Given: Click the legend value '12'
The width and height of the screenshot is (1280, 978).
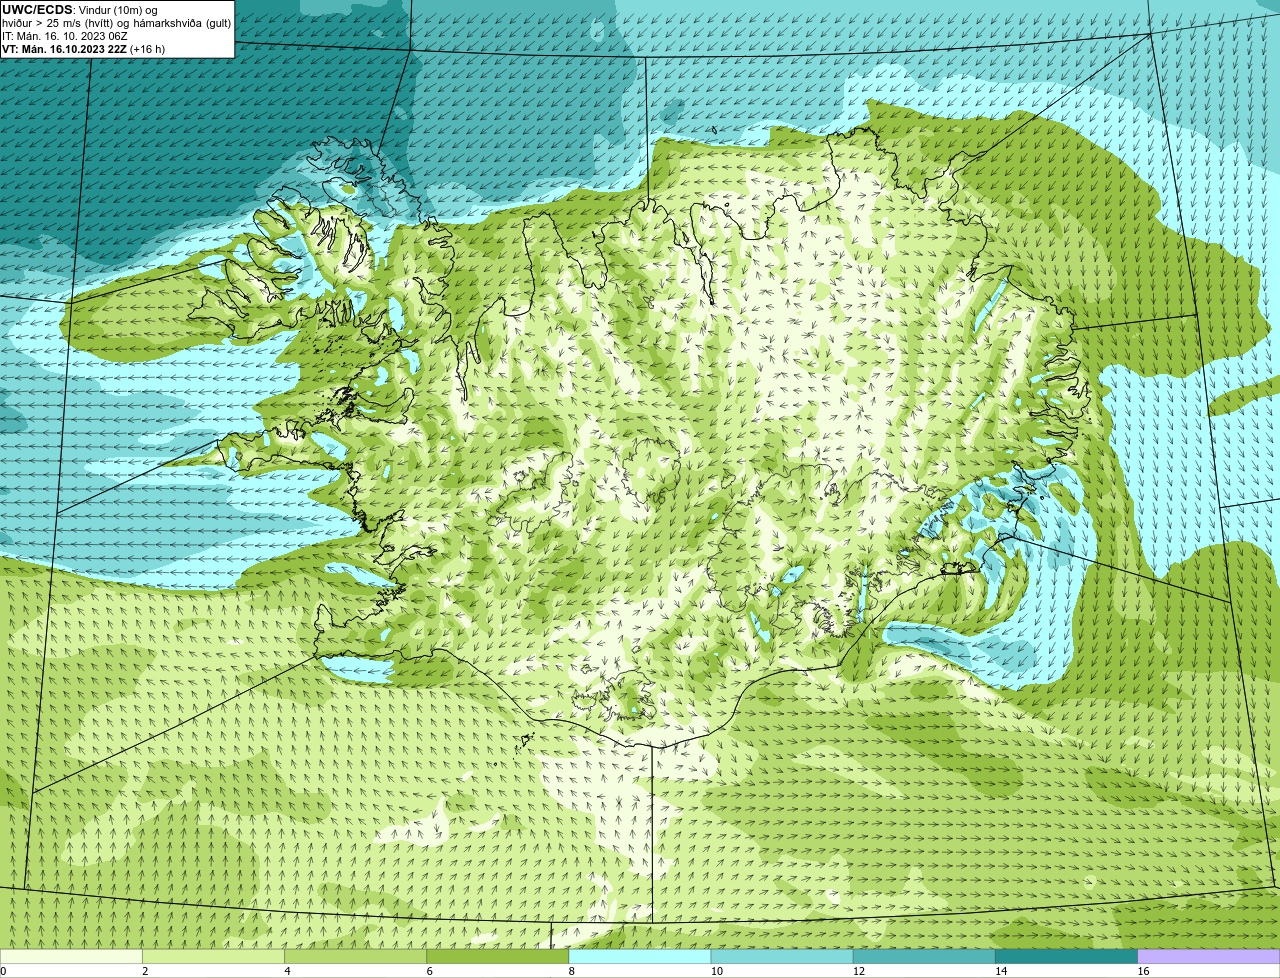Looking at the screenshot, I should (858, 971).
